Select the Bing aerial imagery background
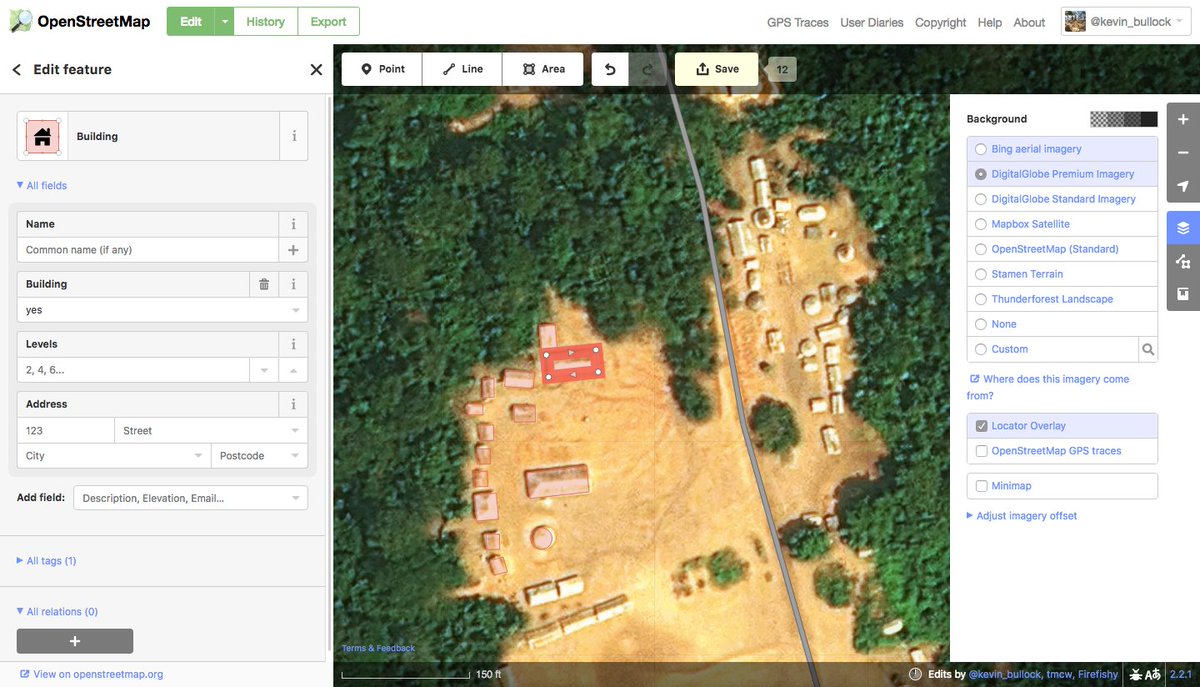 [1062, 149]
